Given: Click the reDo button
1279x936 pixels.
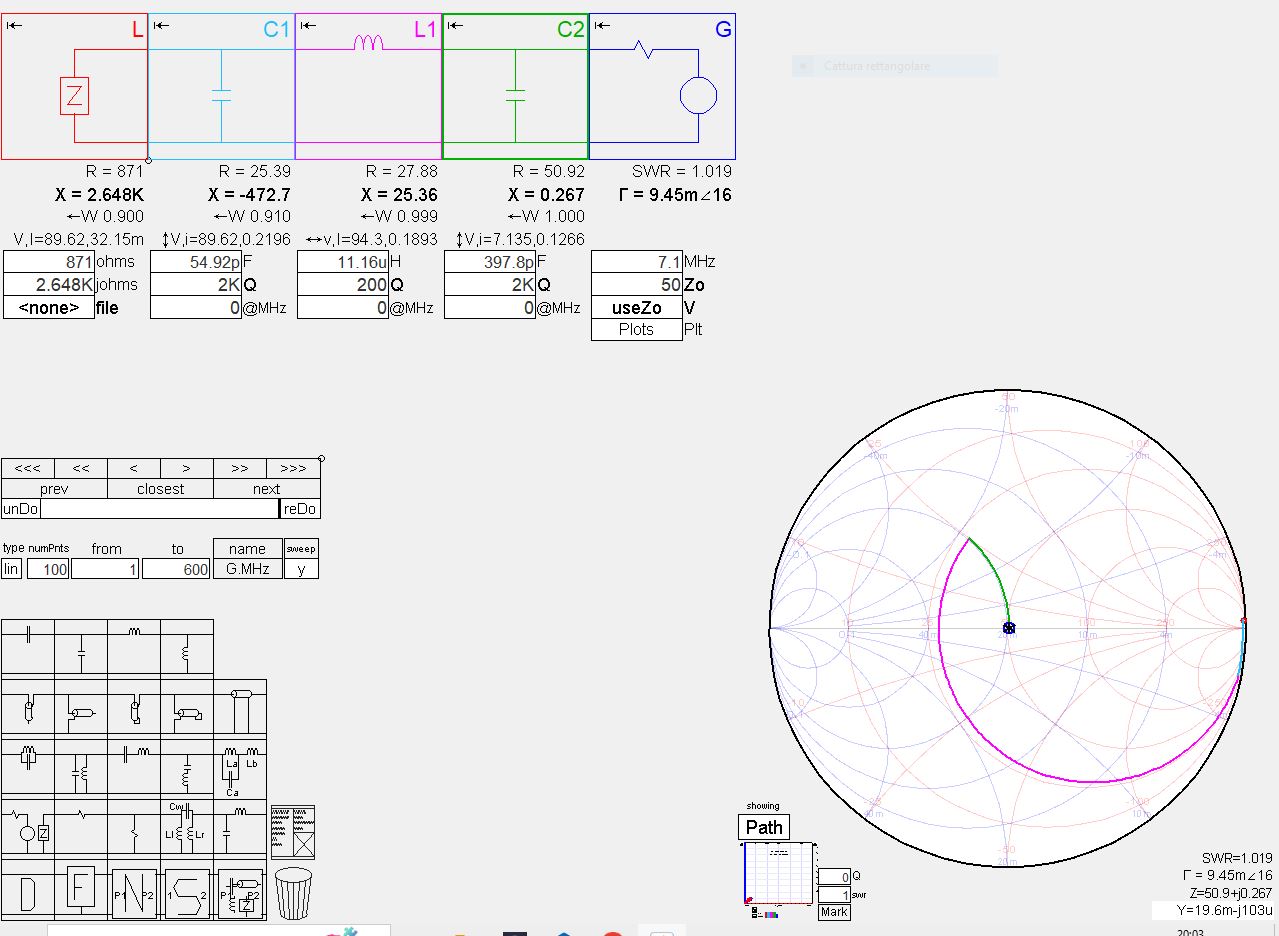Looking at the screenshot, I should (300, 509).
